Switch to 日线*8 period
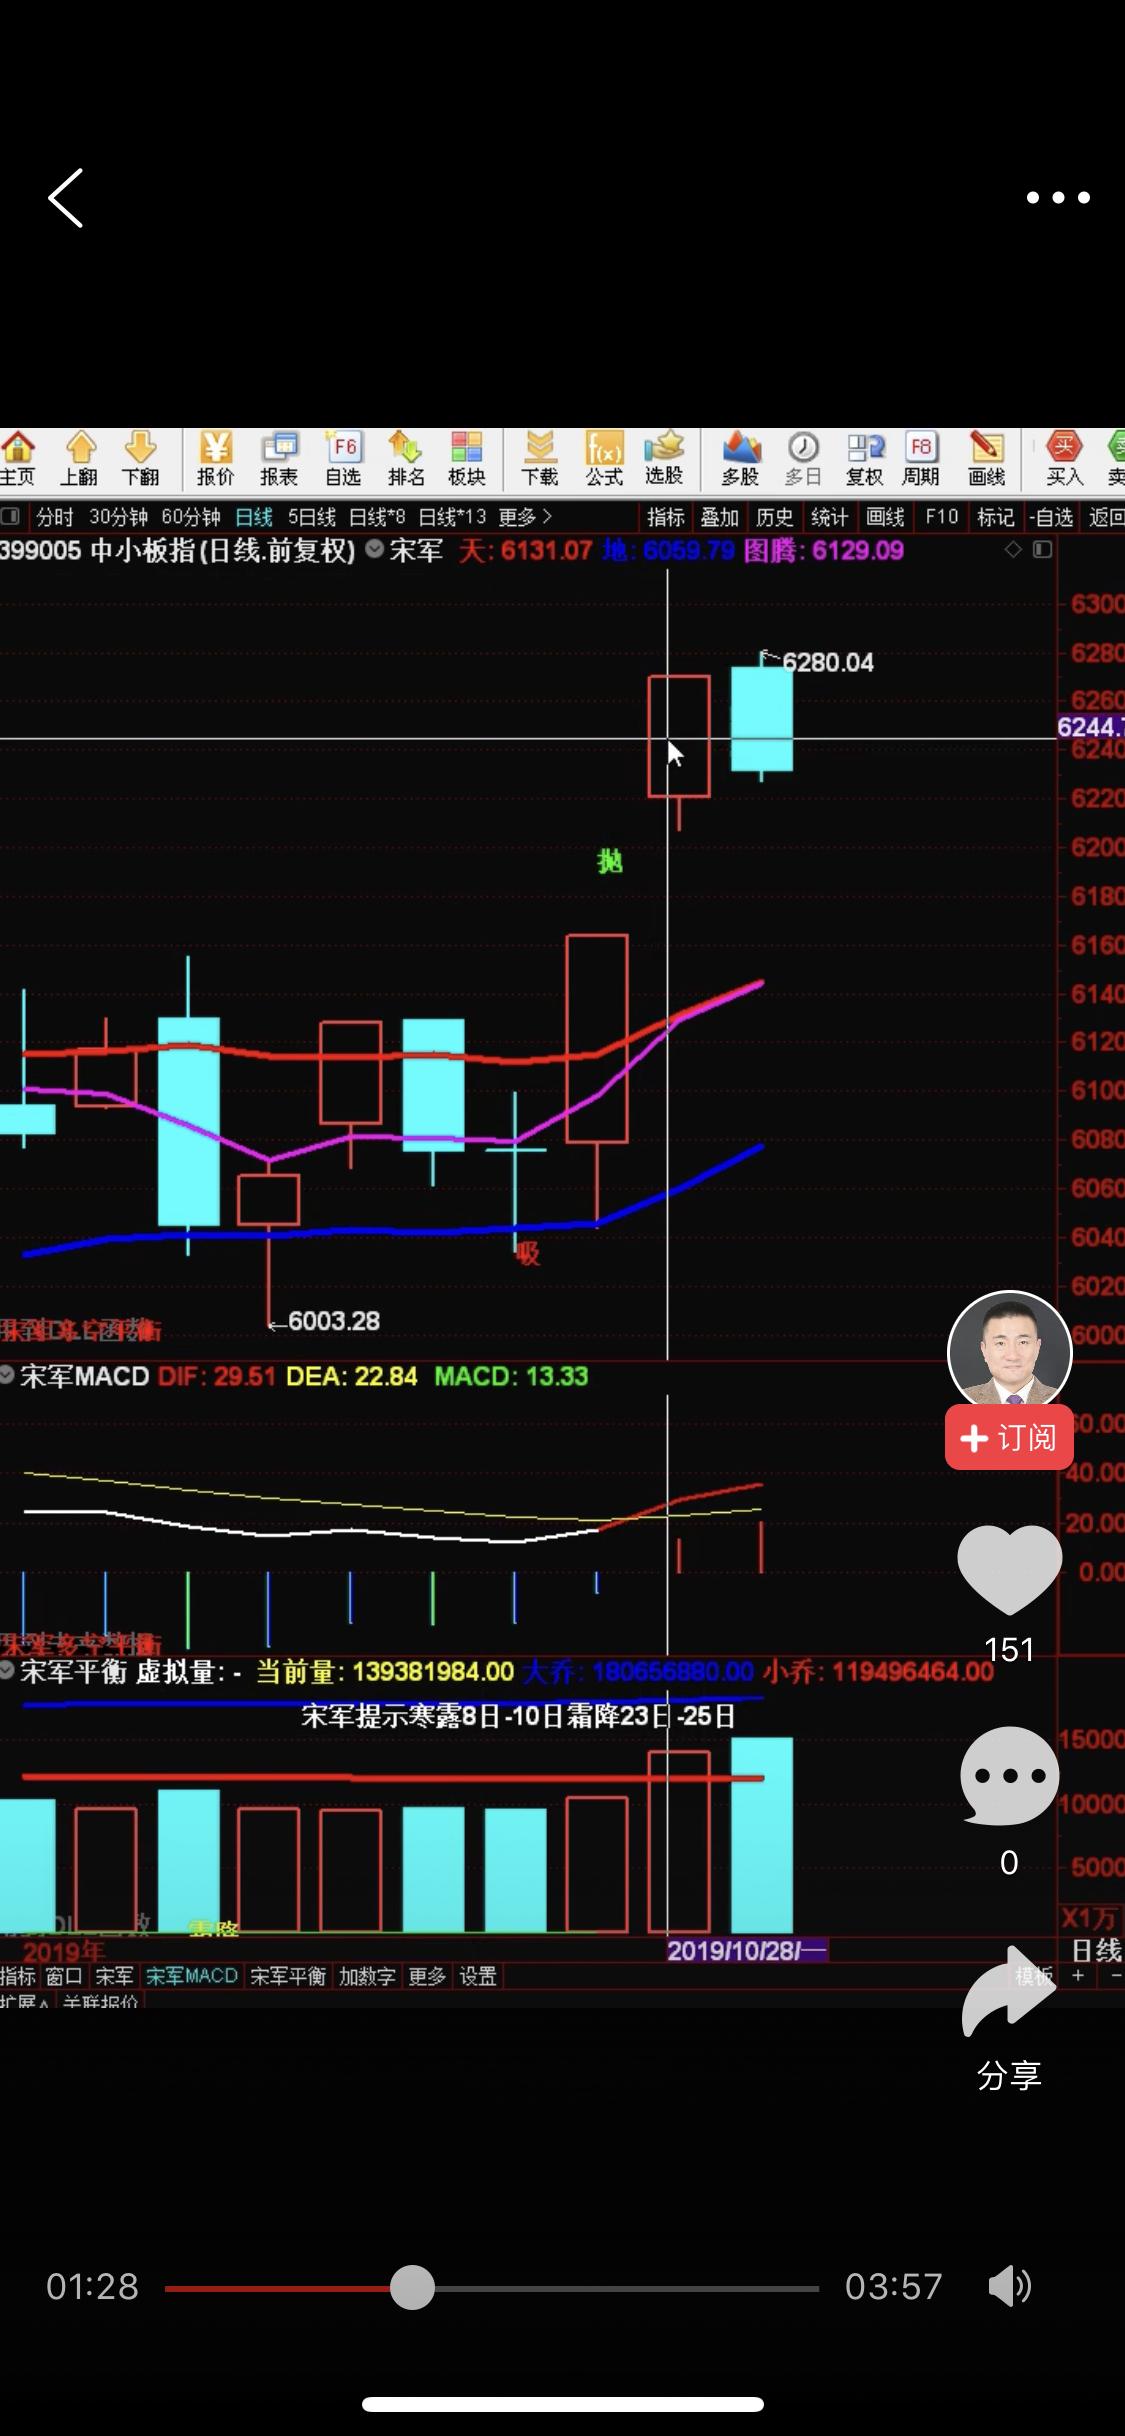 377,517
